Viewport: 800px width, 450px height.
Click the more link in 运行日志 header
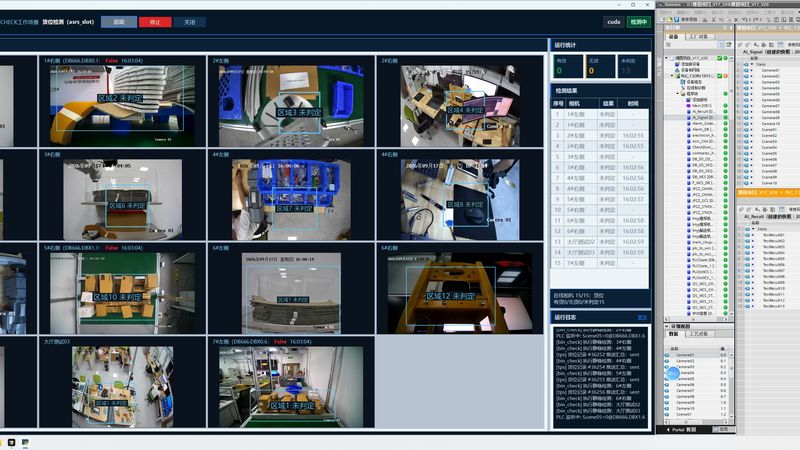[642, 317]
